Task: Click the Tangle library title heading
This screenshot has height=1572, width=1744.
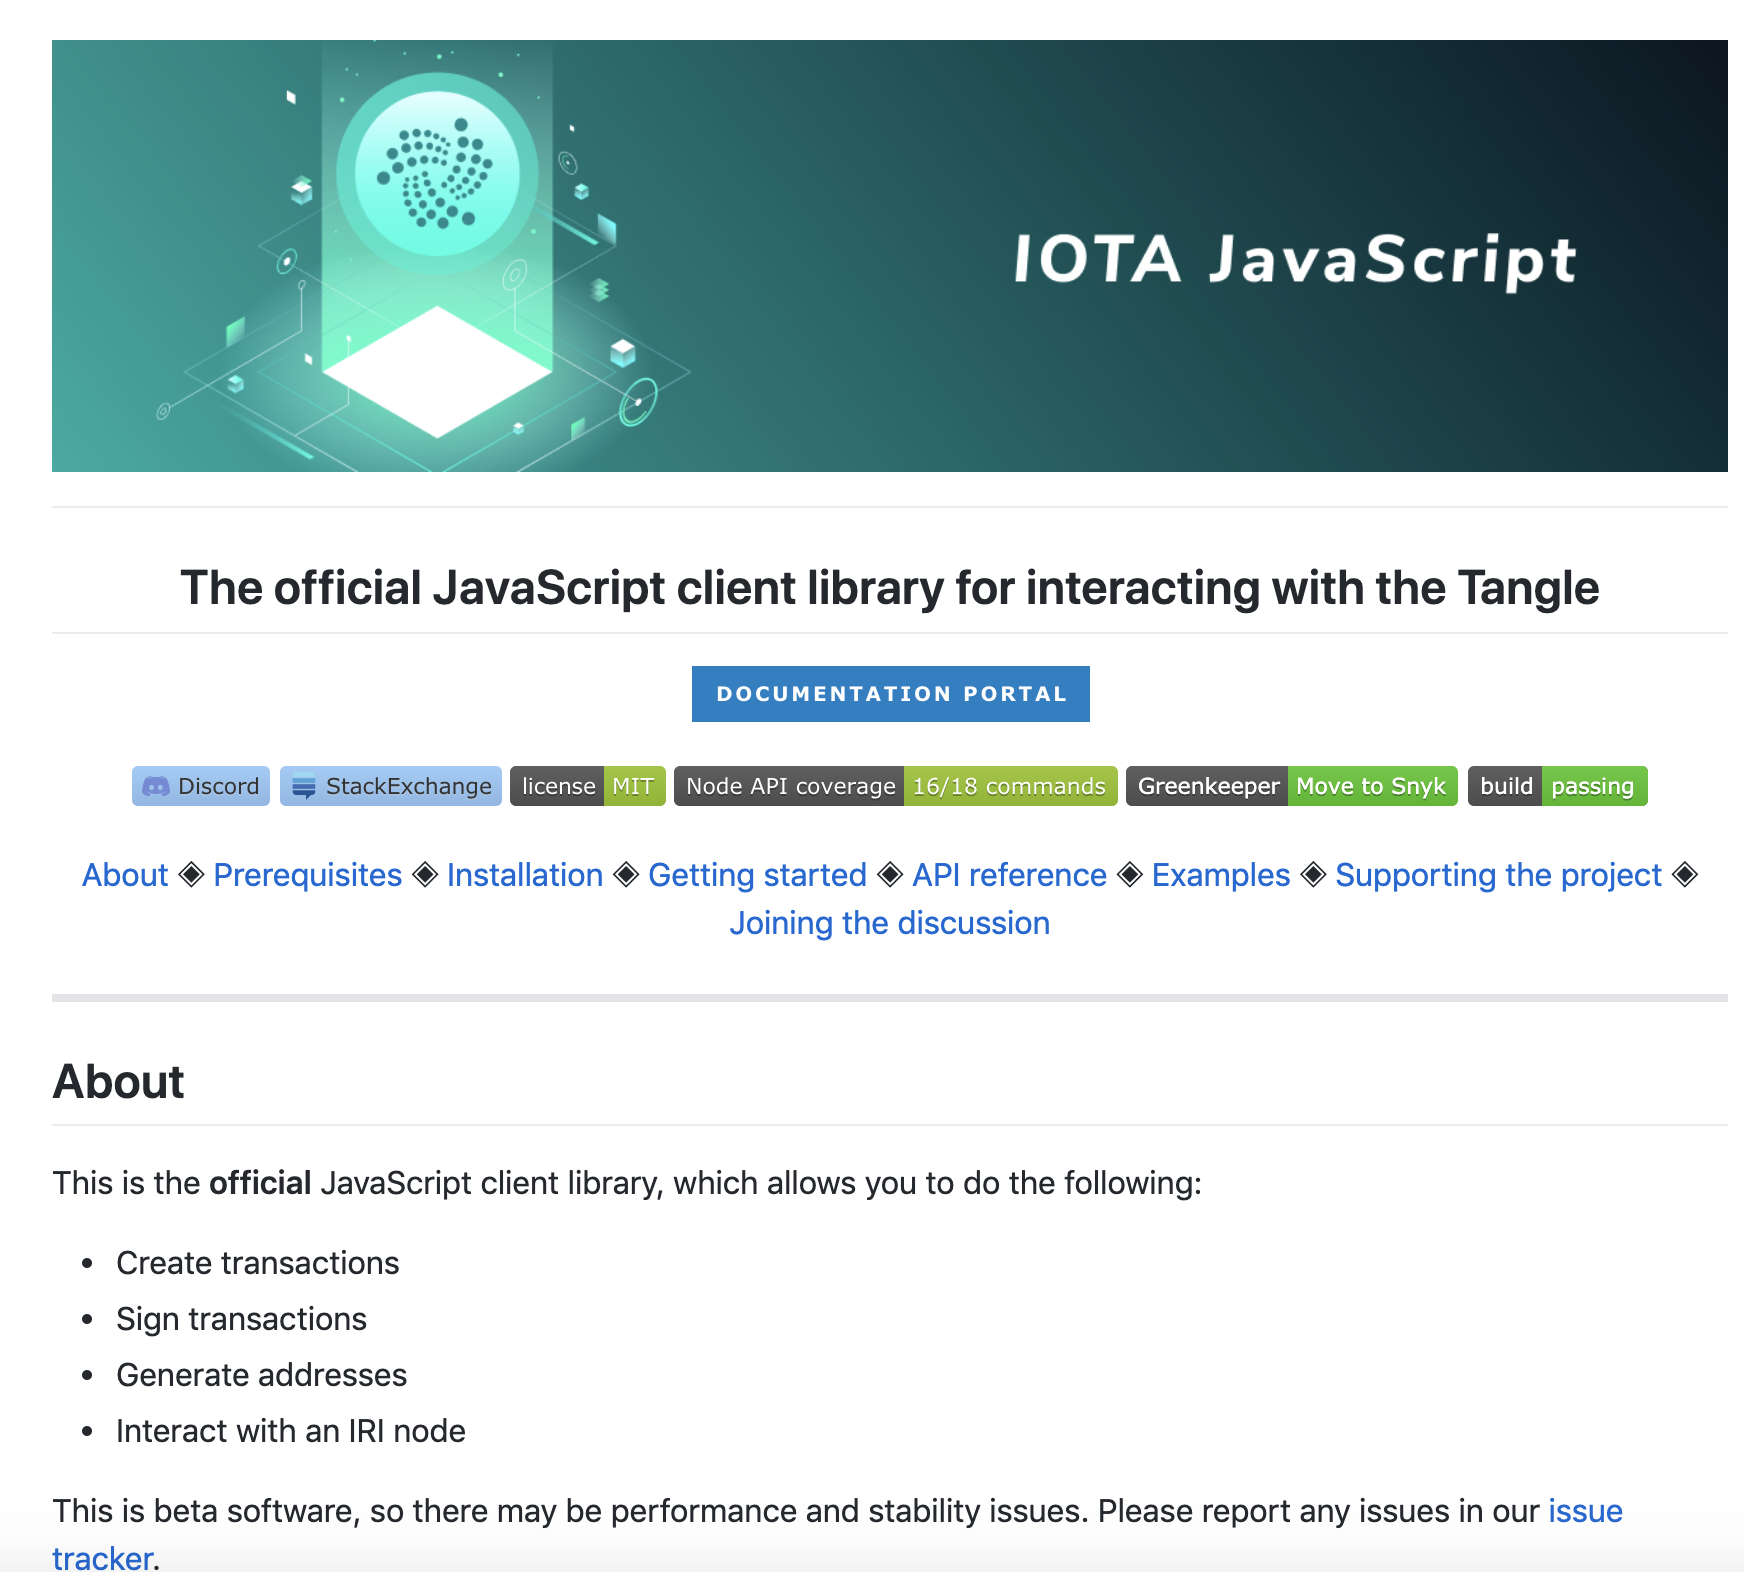Action: coord(890,588)
